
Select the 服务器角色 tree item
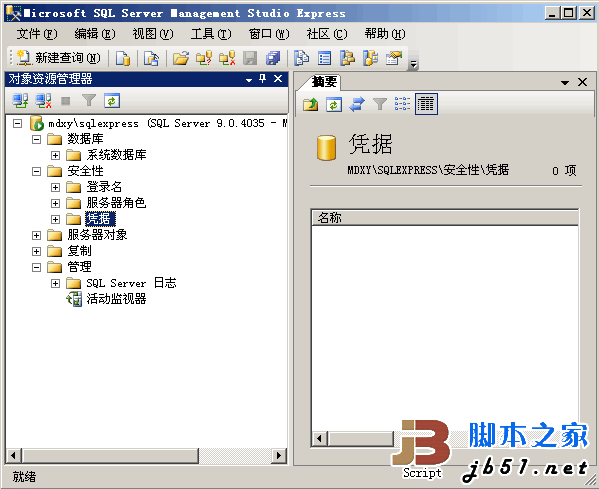116,203
